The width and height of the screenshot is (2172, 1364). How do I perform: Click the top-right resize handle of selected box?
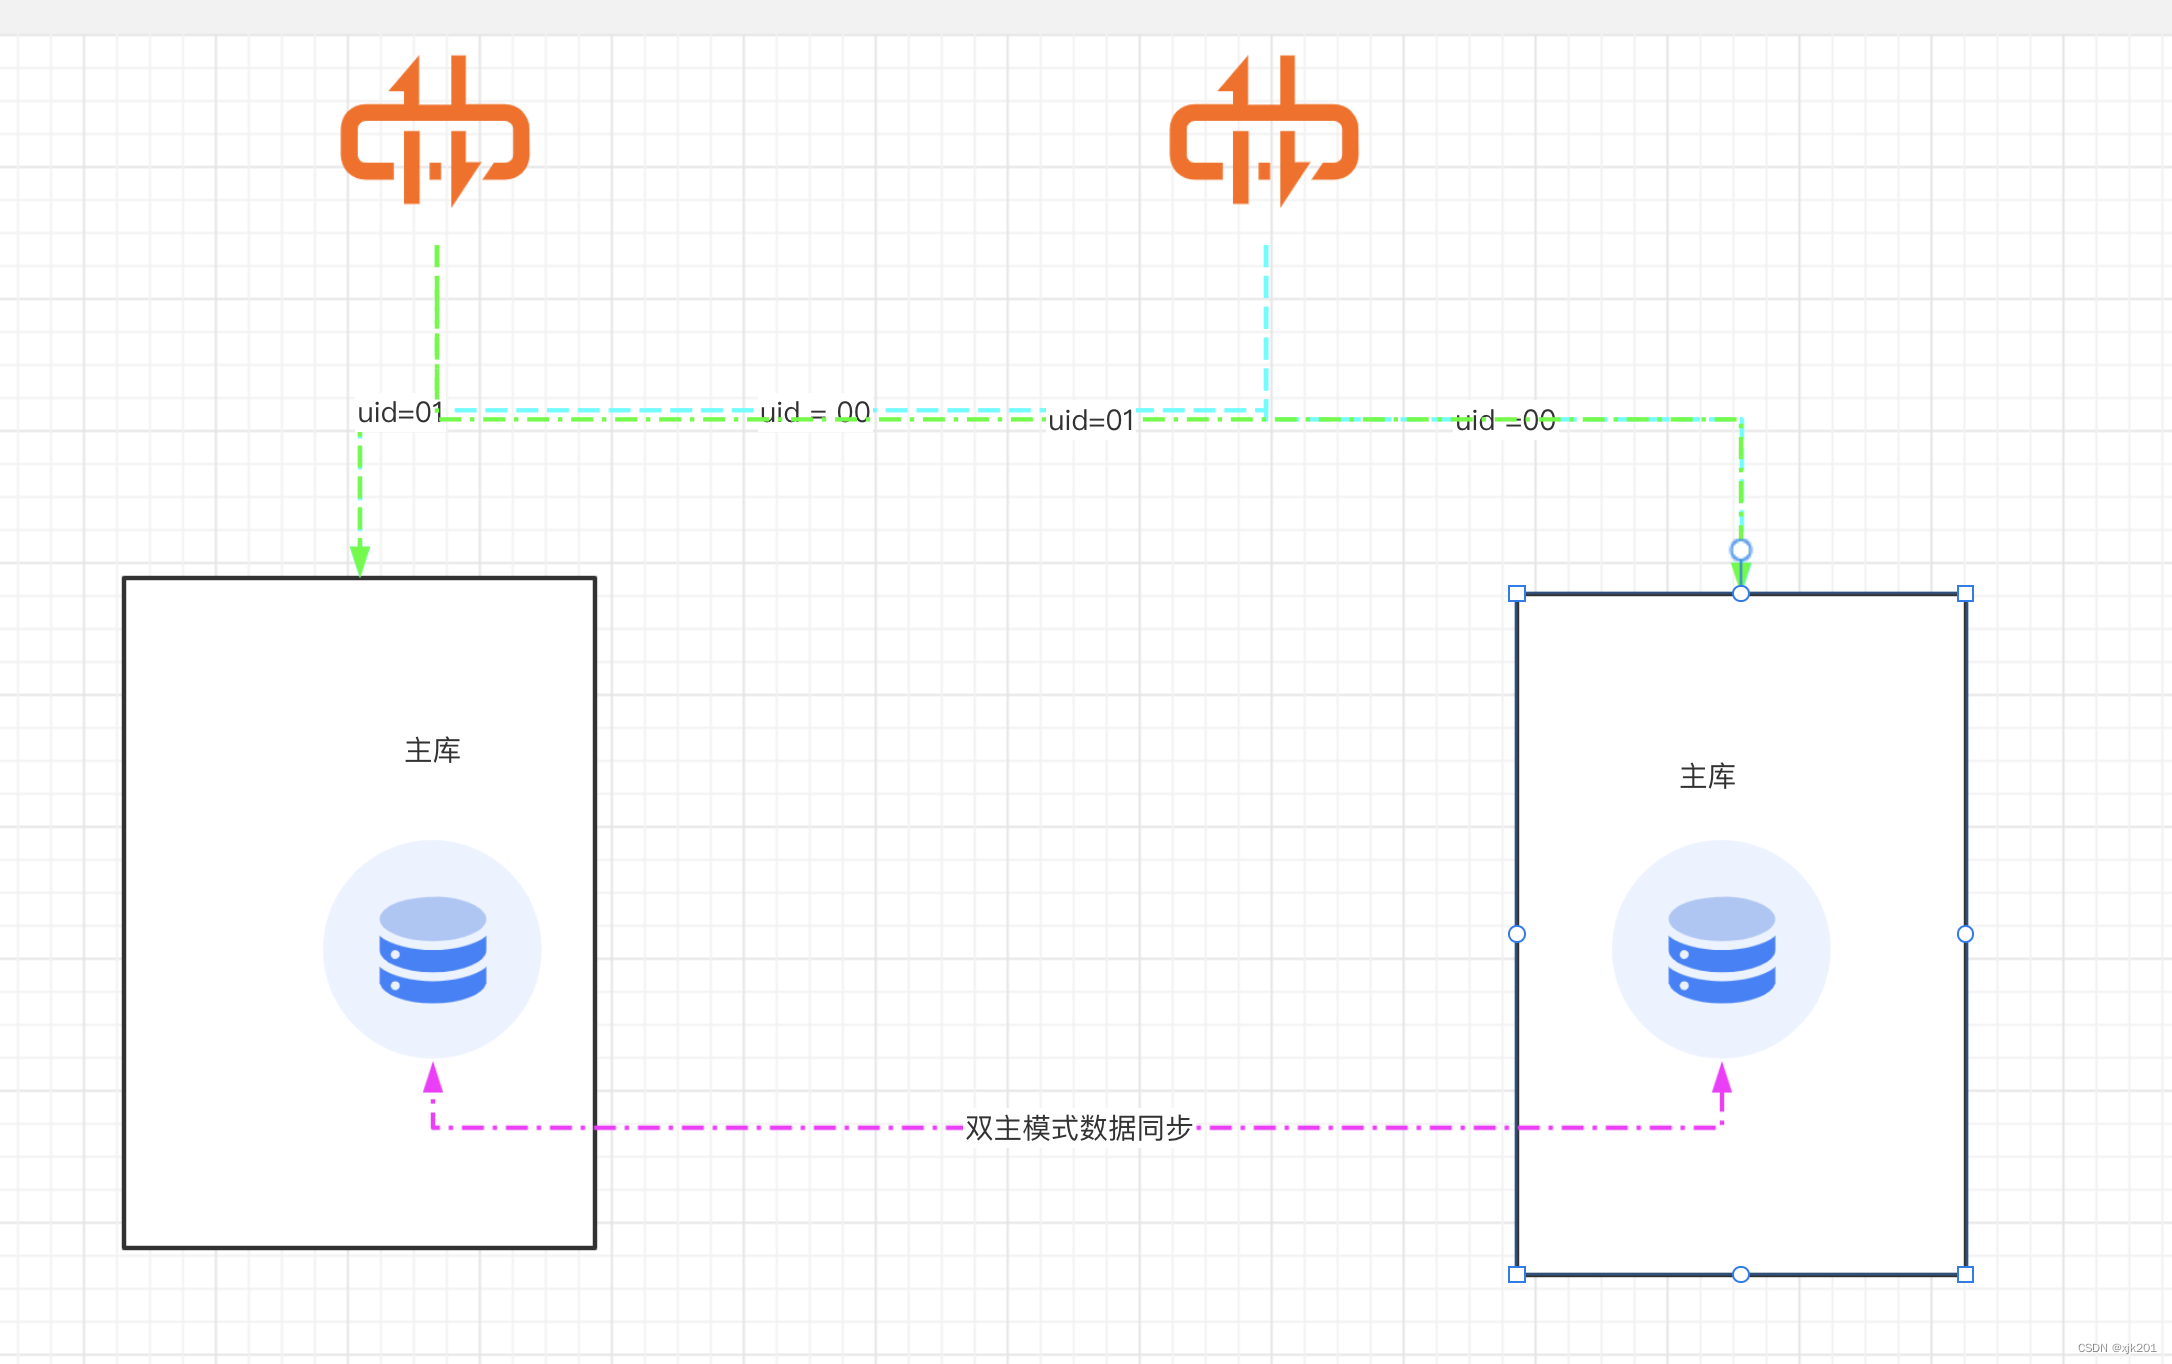pyautogui.click(x=1965, y=594)
